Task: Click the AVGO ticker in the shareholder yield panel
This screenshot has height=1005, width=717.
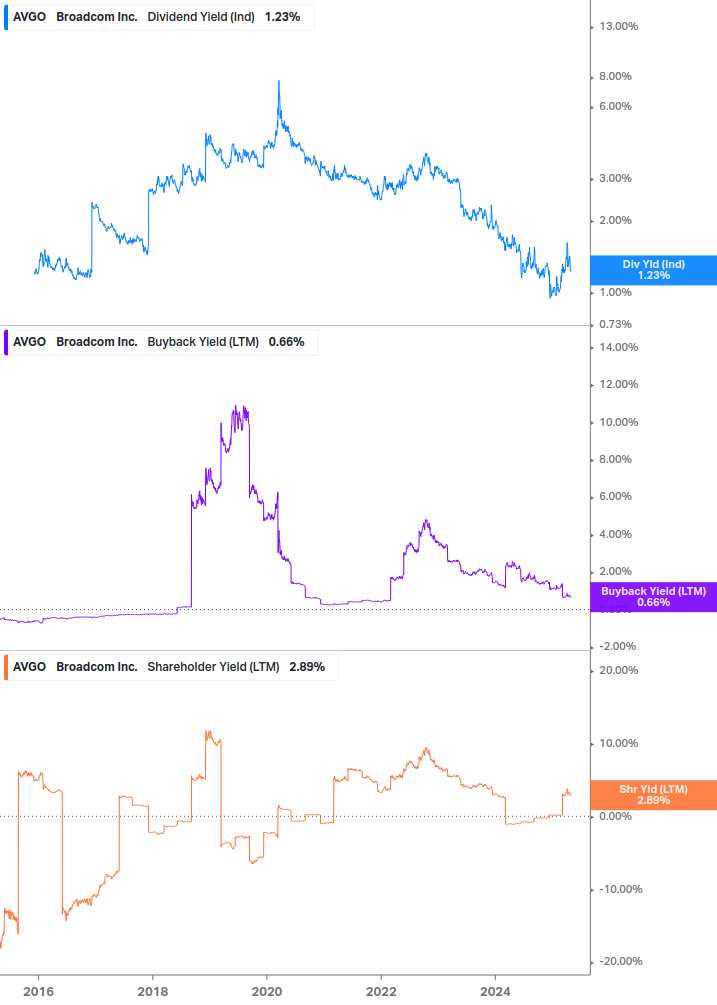Action: pos(29,667)
